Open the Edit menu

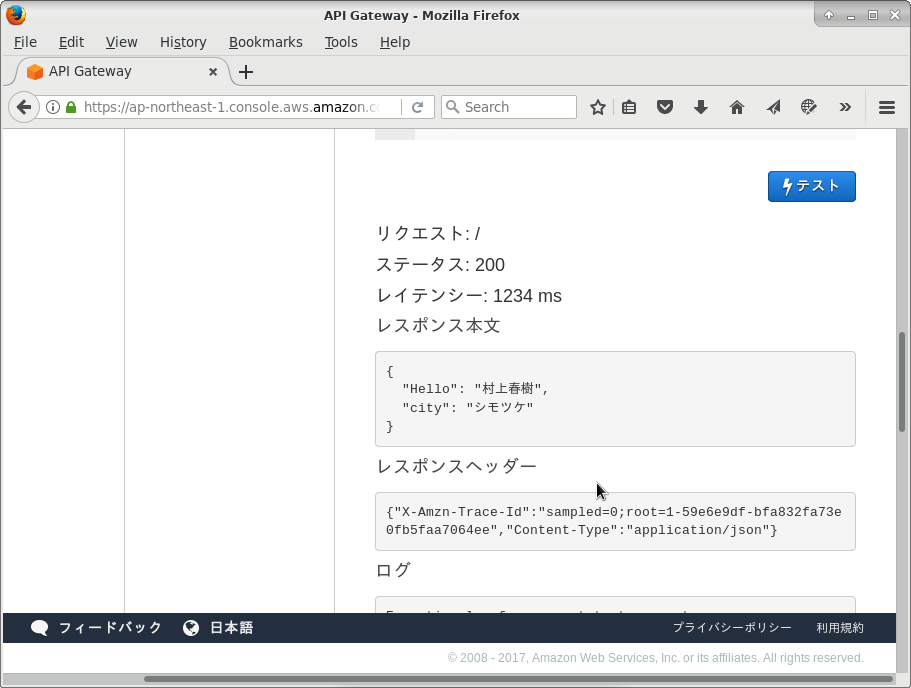(71, 42)
